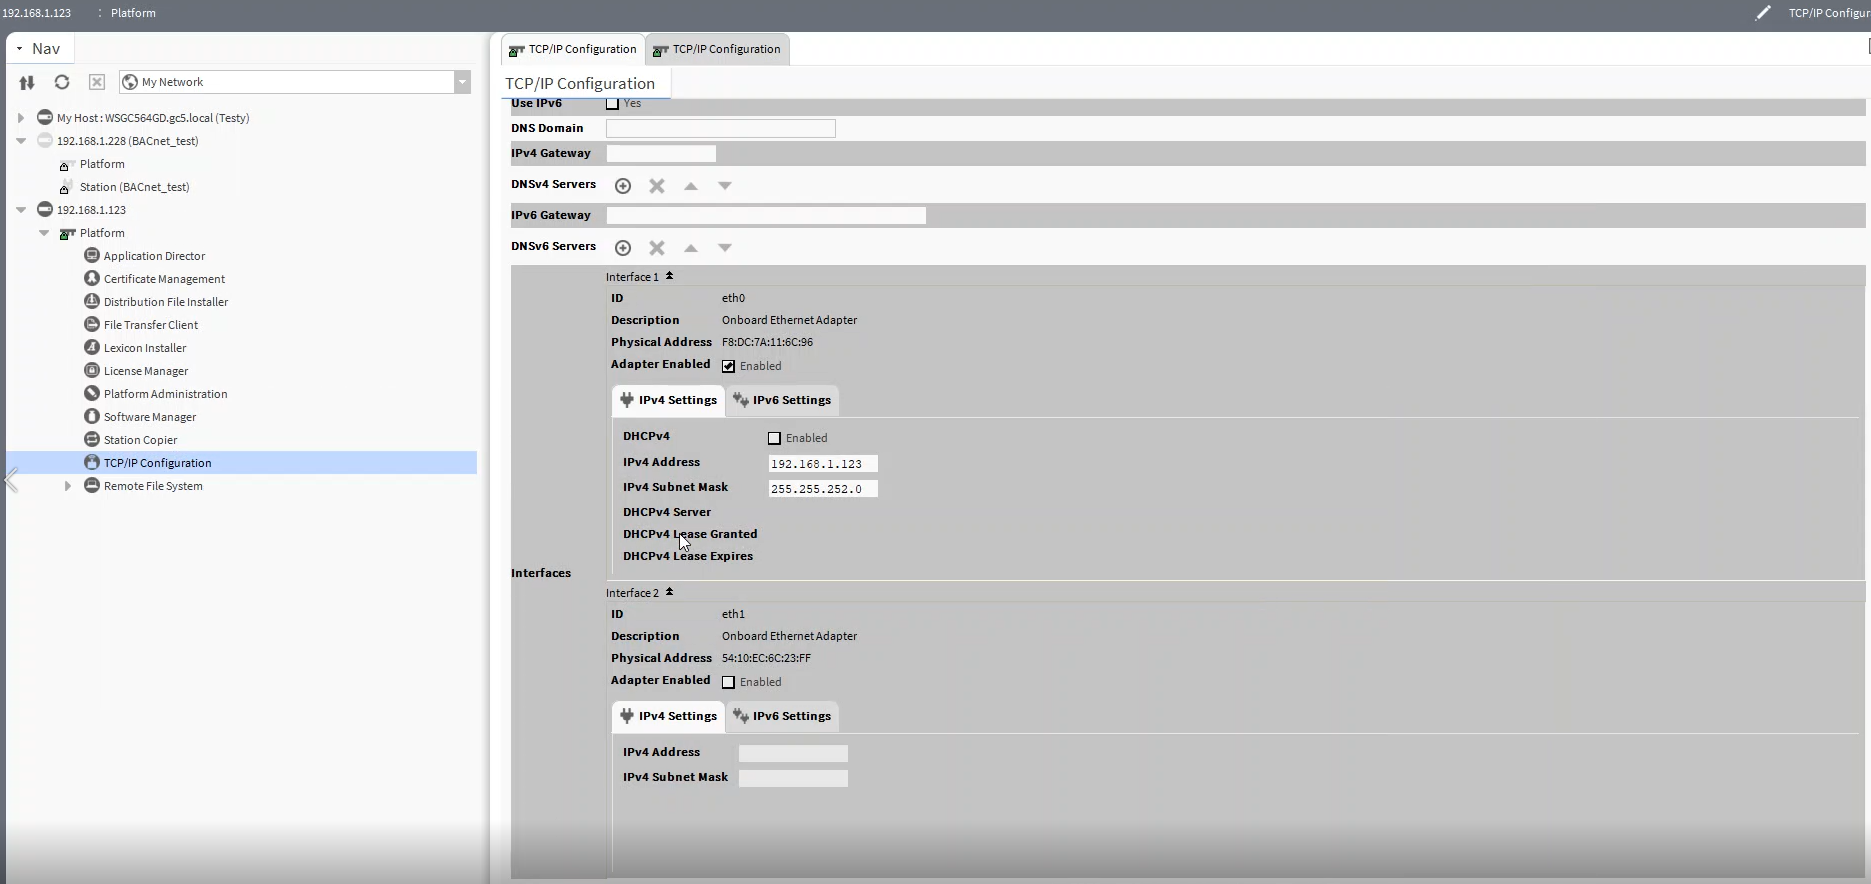Toggle Adapter Enabled checkbox for Interface 2
This screenshot has width=1871, height=884.
pyautogui.click(x=728, y=682)
